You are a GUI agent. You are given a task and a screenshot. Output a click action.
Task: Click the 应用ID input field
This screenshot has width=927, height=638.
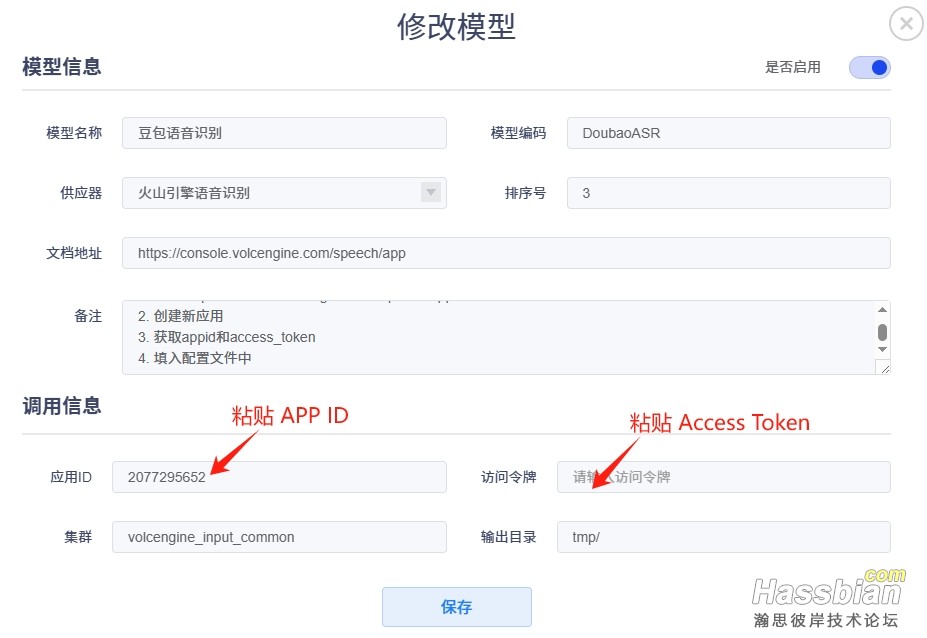(279, 477)
